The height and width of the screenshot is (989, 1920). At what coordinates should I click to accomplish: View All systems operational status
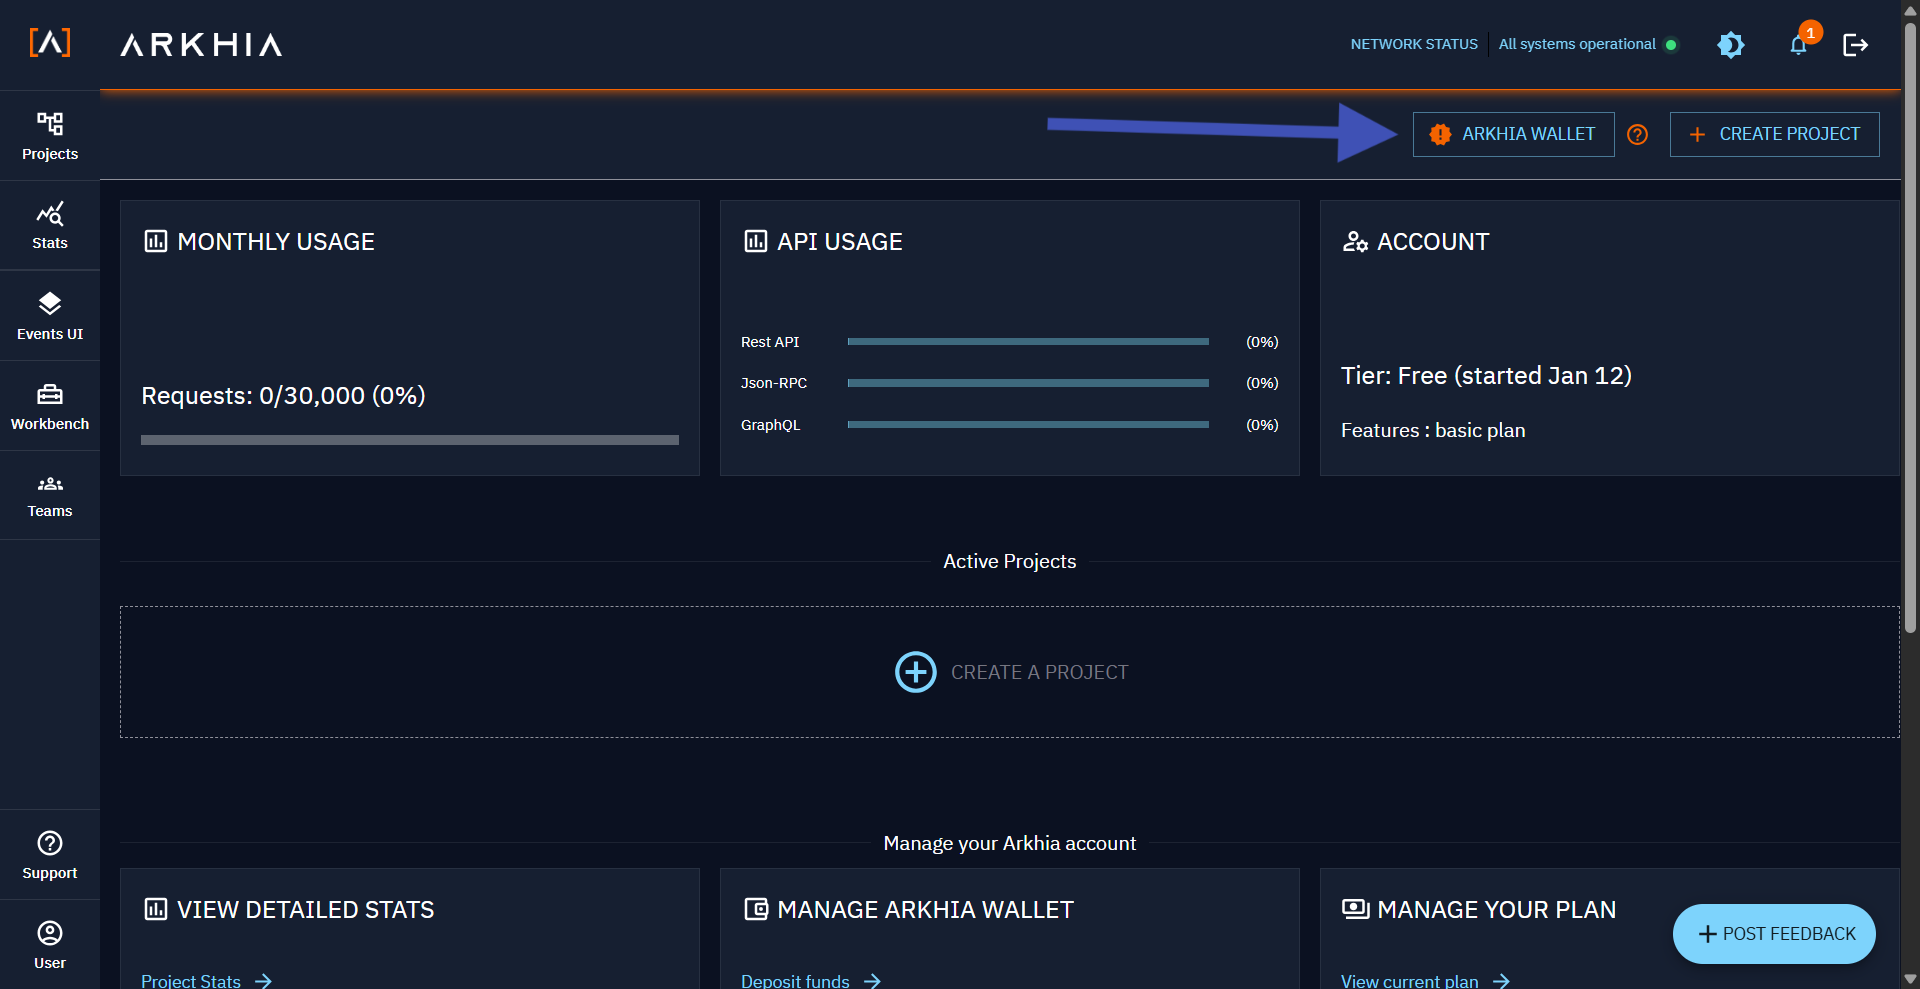(x=1578, y=44)
